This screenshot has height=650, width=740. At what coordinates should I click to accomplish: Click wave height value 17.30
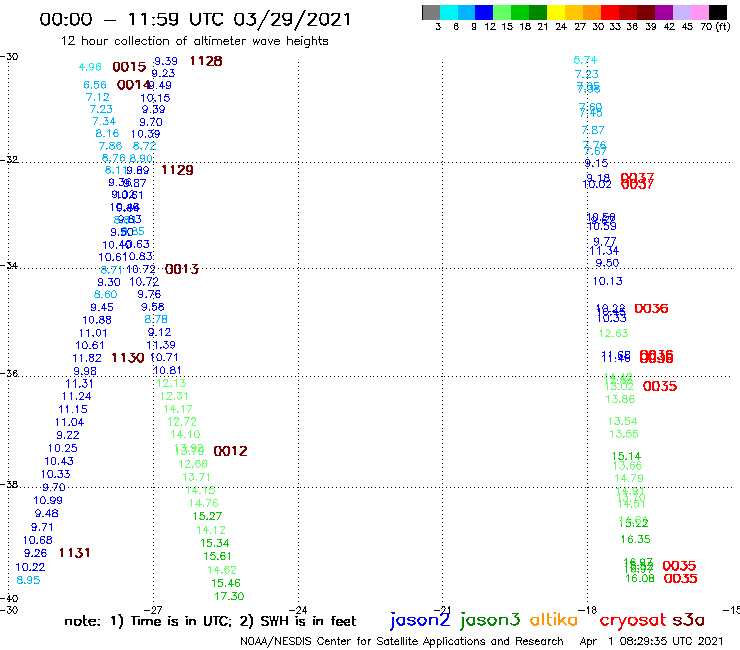229,596
